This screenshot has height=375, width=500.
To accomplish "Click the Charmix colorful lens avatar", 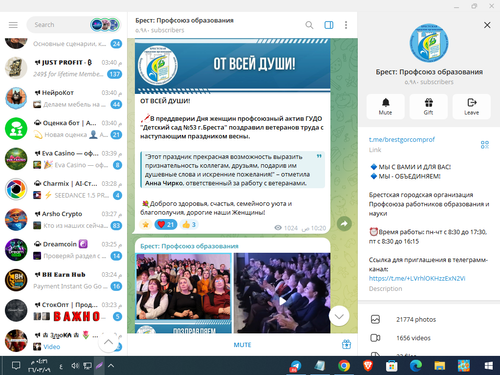I will 16,189.
